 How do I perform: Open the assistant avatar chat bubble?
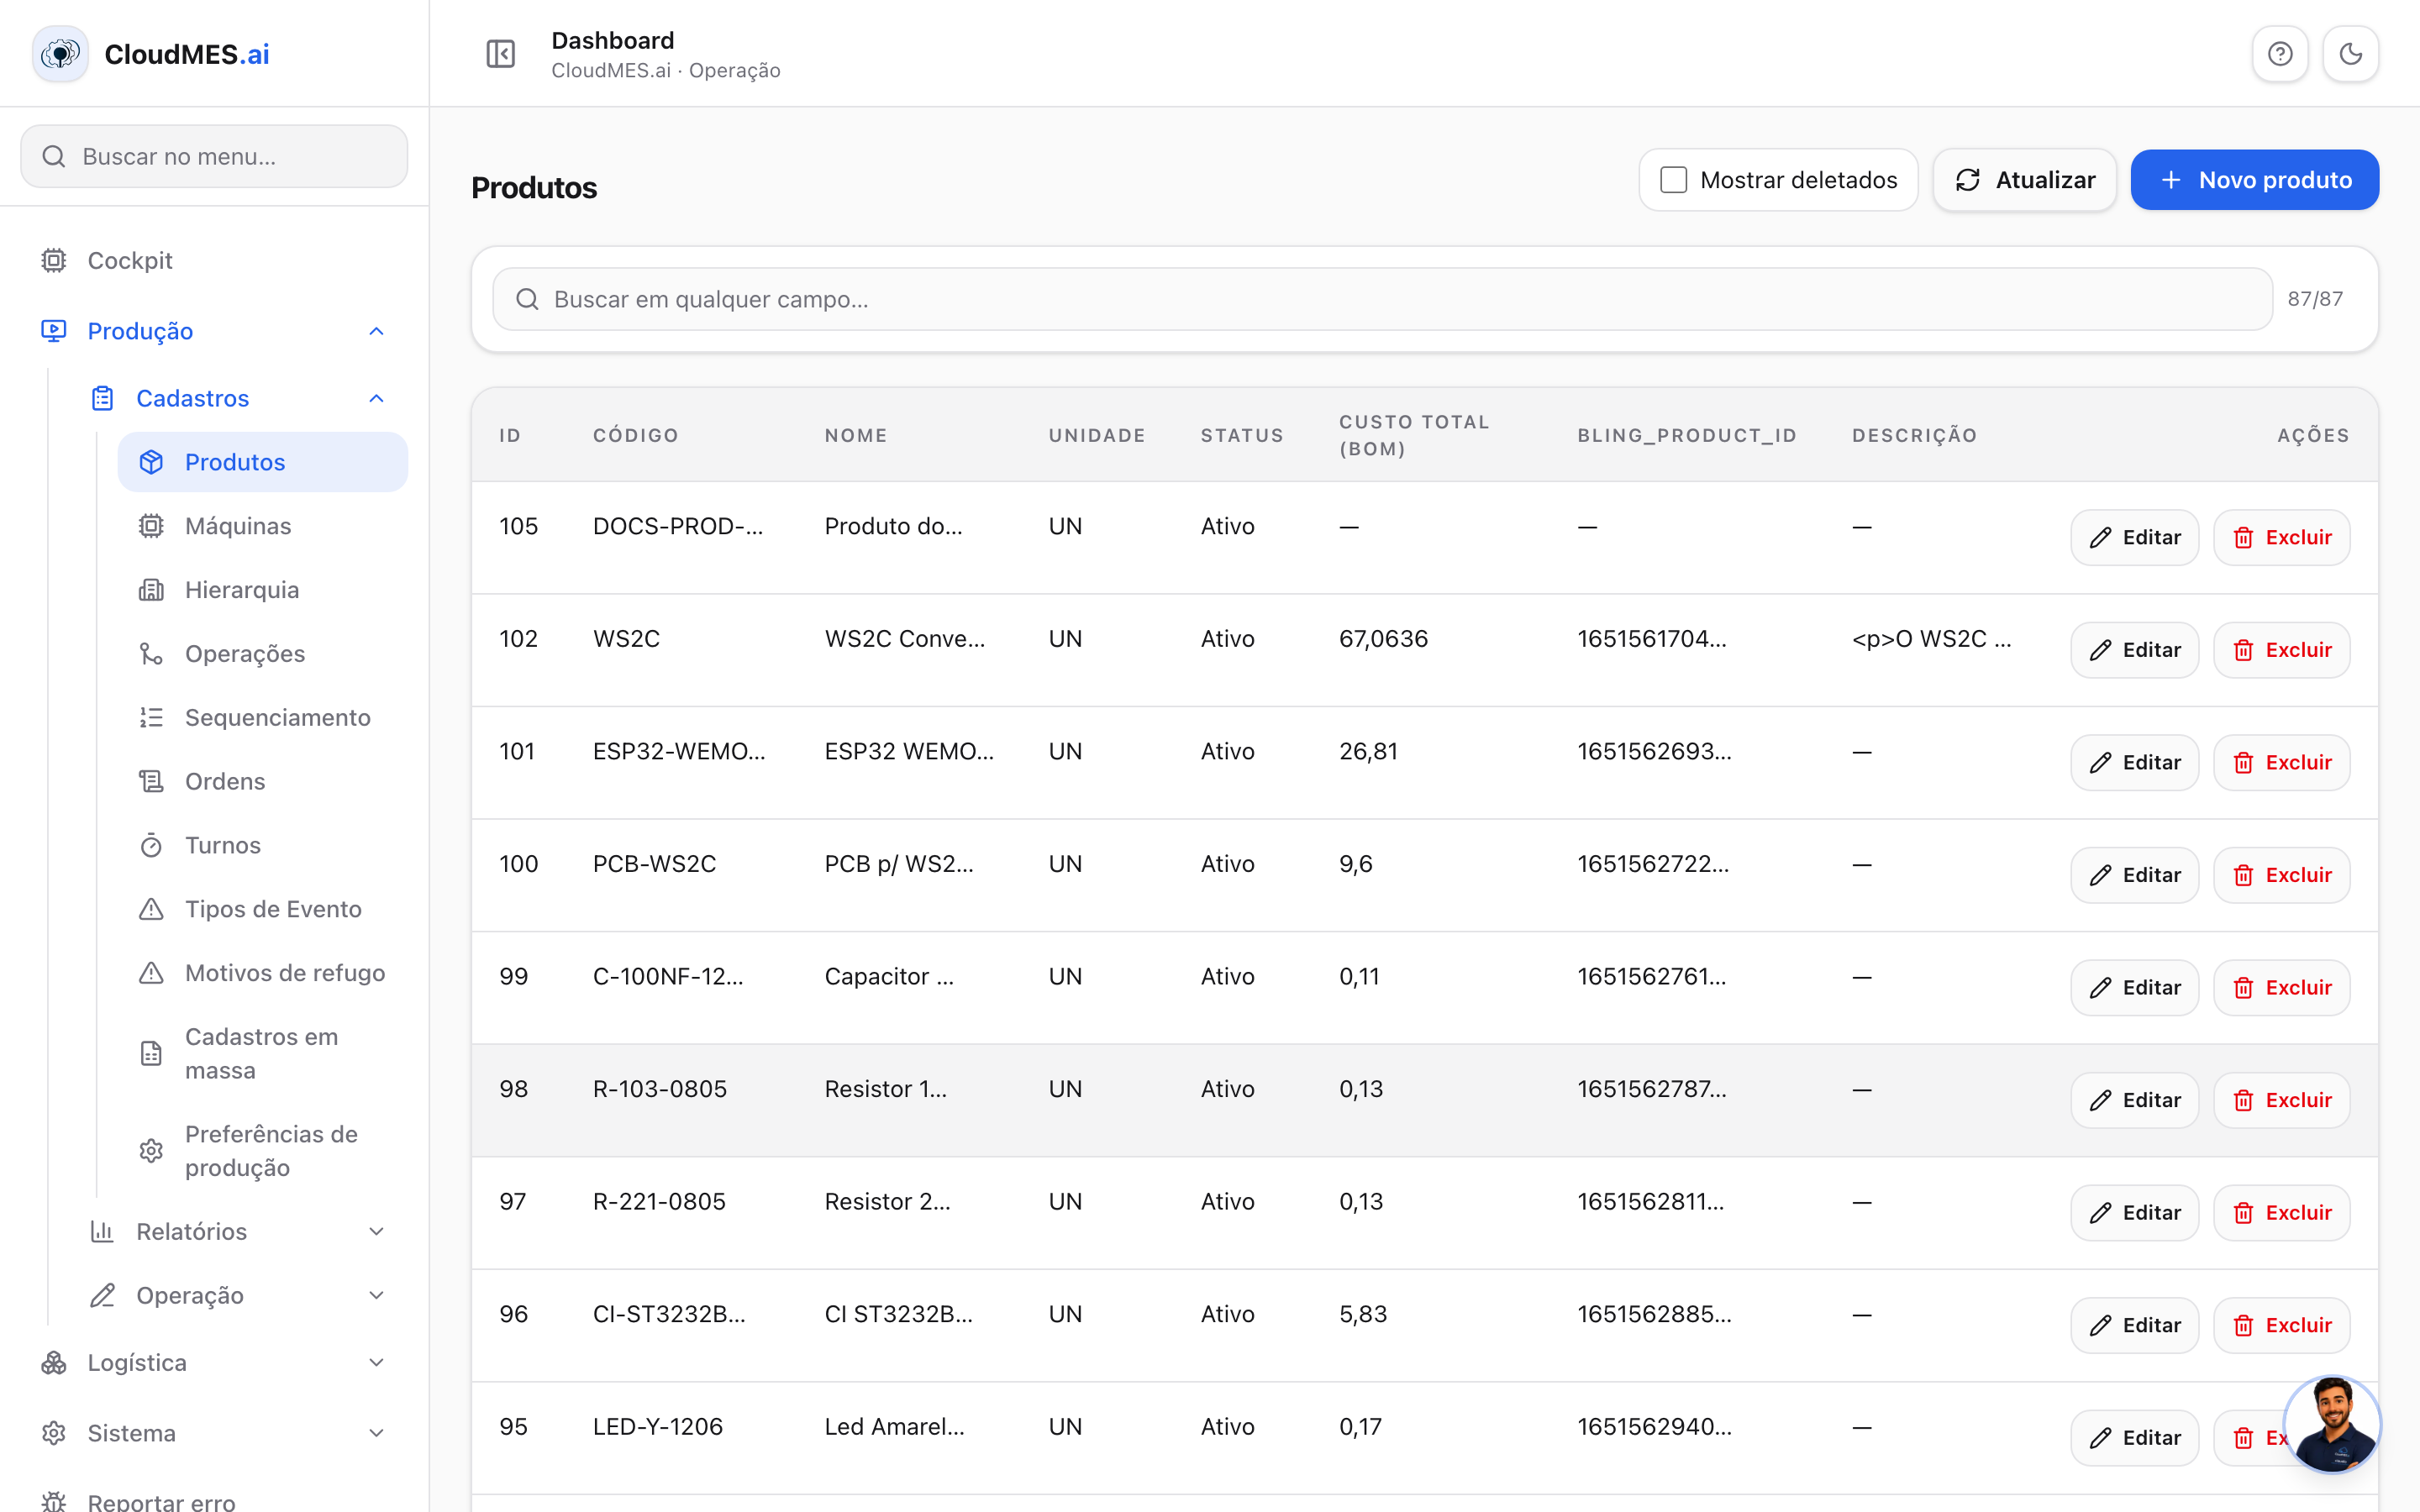pyautogui.click(x=2333, y=1424)
